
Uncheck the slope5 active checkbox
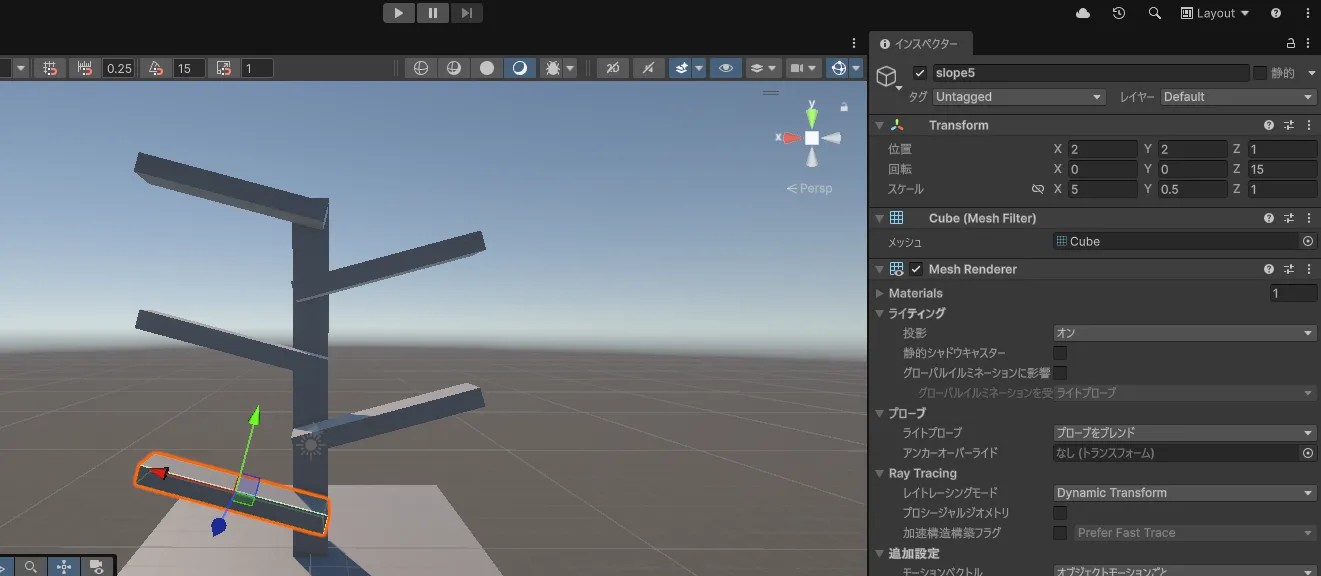coord(920,73)
